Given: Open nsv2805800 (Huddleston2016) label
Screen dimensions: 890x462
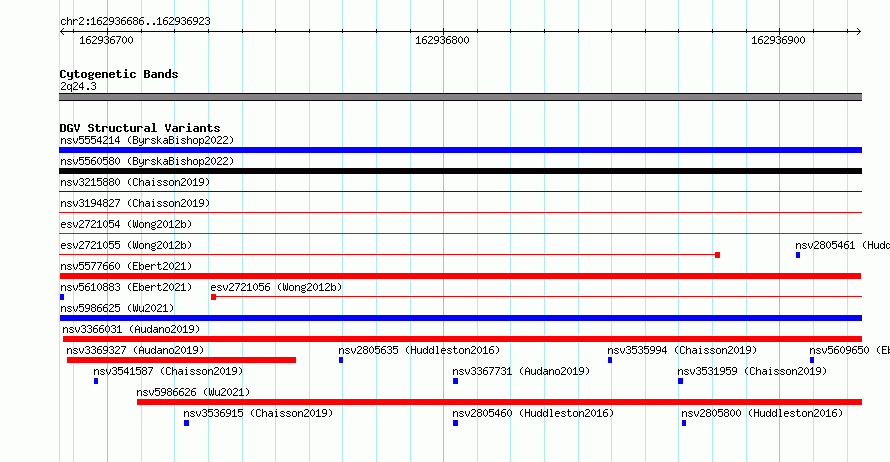Looking at the screenshot, I should pyautogui.click(x=762, y=413).
